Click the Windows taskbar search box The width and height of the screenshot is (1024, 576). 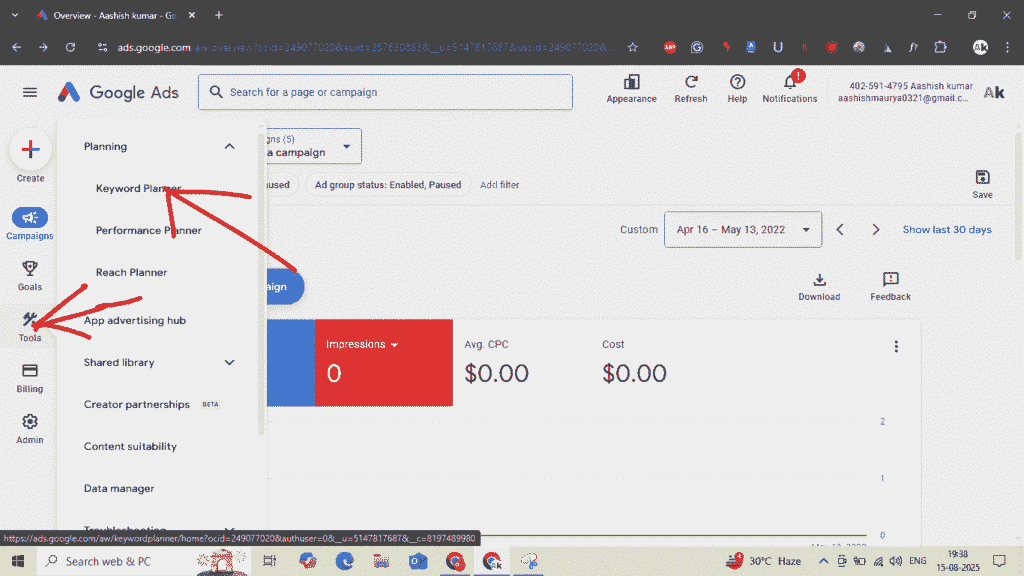coord(144,561)
